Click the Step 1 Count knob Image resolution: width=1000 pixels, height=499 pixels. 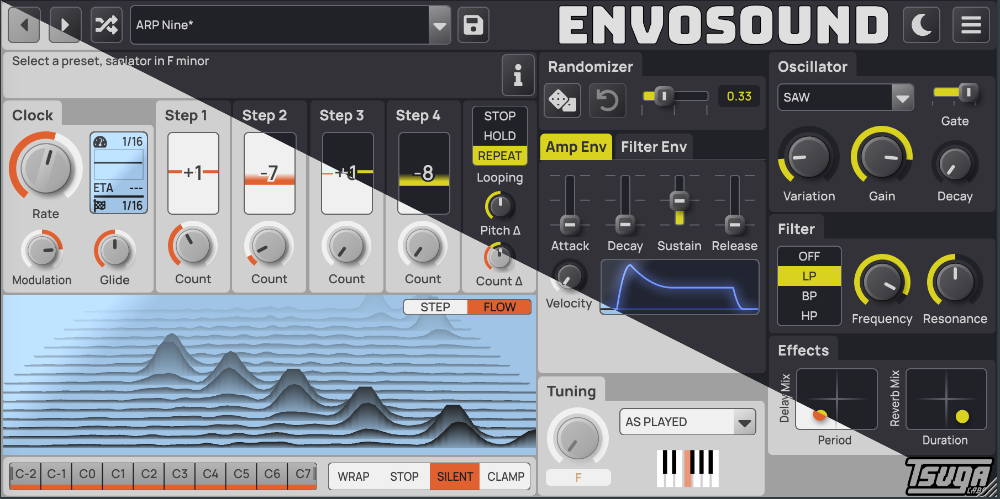coord(193,246)
